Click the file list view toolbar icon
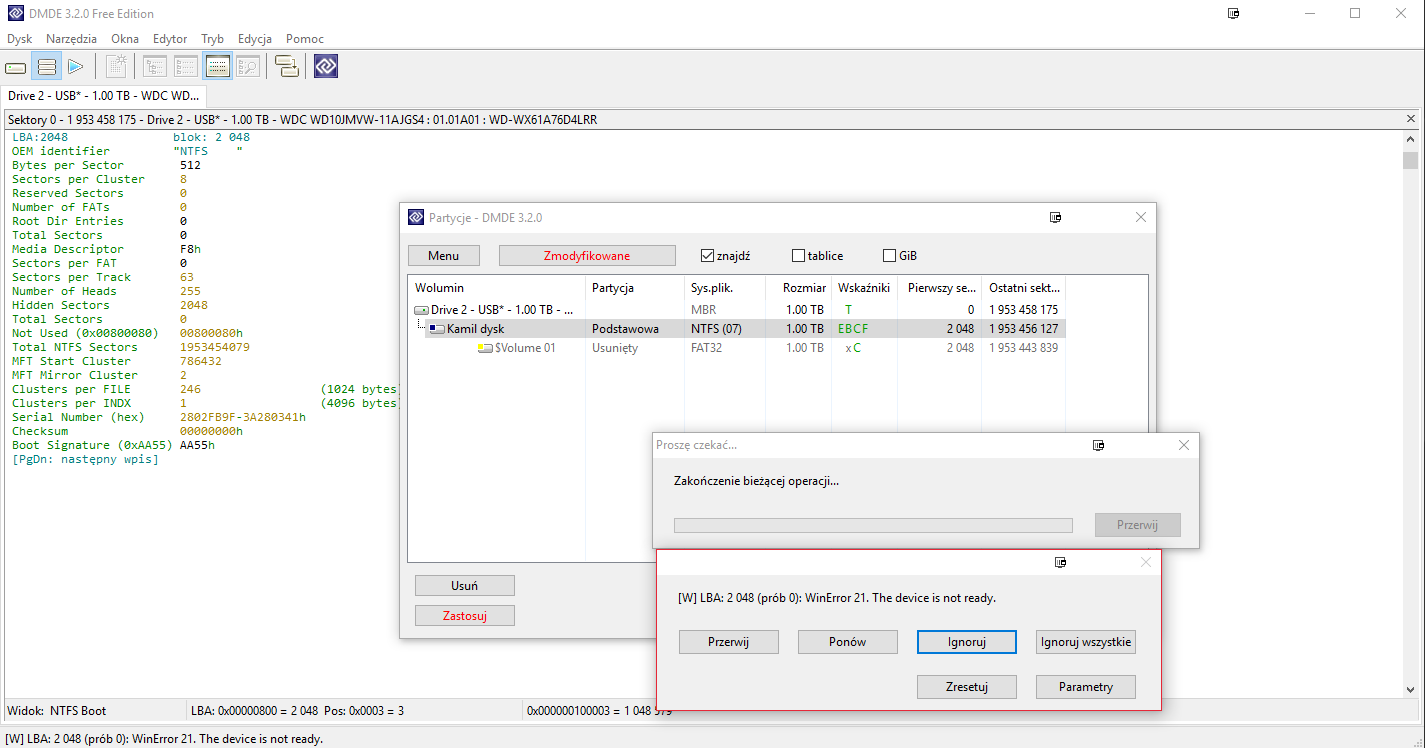Screen dimensions: 1425x748 [x=186, y=67]
